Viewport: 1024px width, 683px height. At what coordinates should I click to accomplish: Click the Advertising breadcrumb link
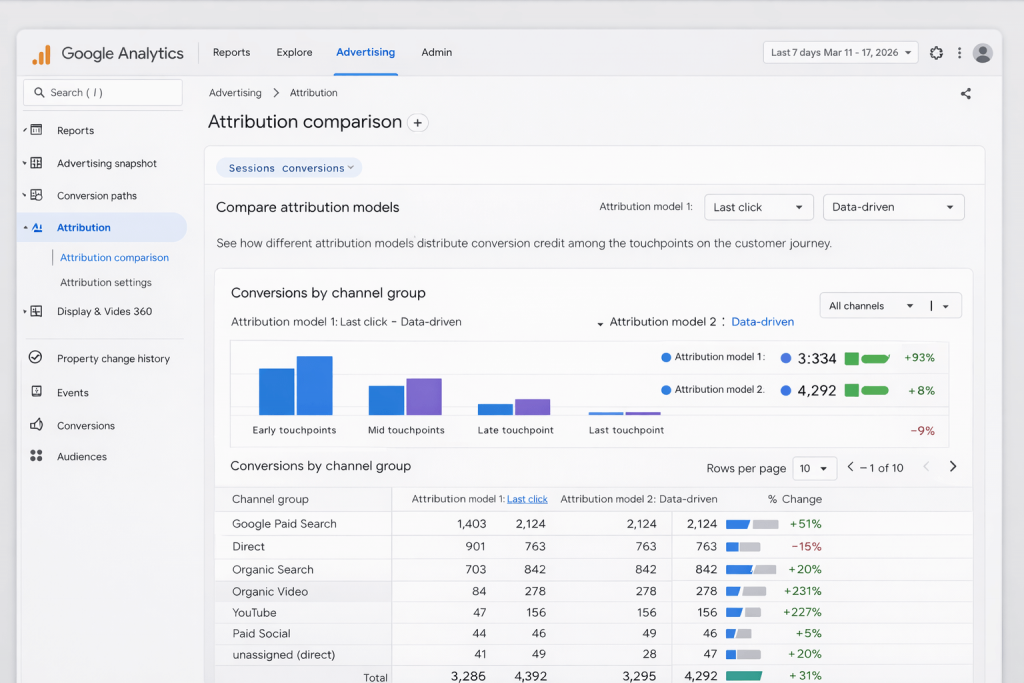pyautogui.click(x=235, y=93)
